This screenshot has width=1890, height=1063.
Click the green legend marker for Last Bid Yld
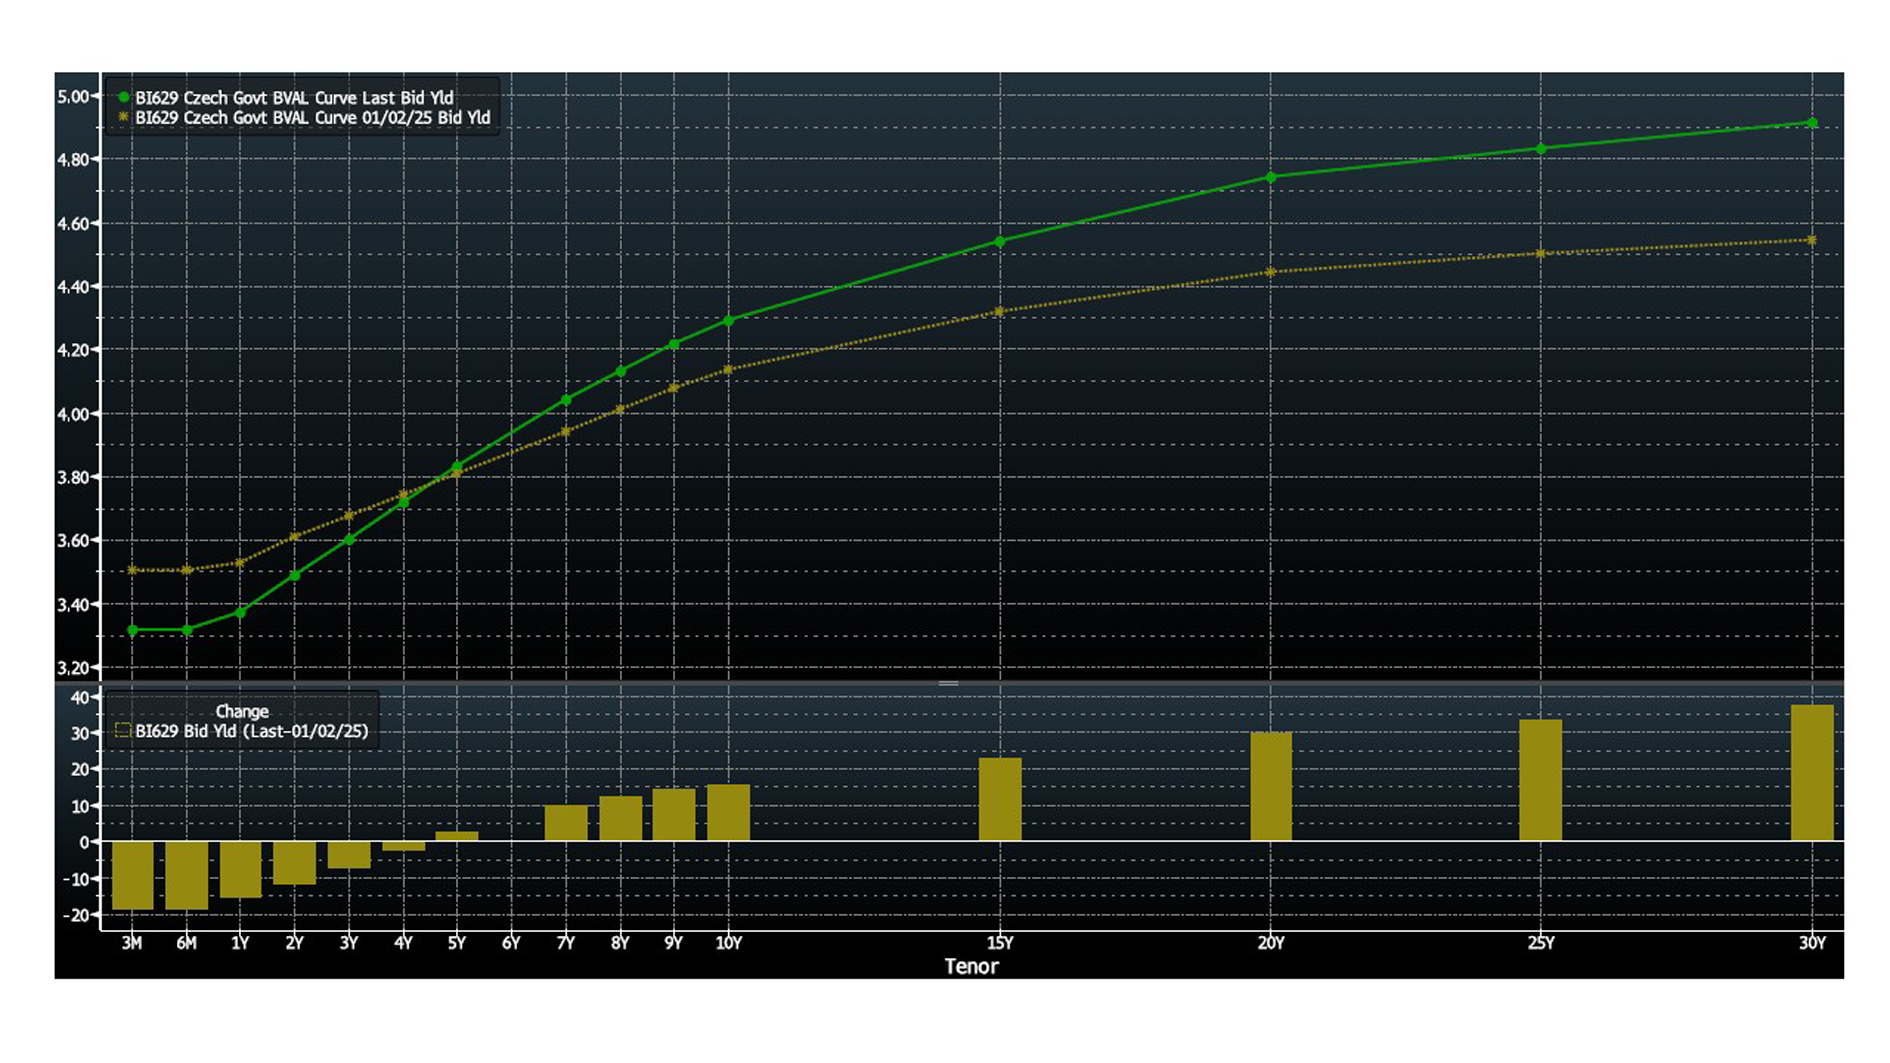123,97
